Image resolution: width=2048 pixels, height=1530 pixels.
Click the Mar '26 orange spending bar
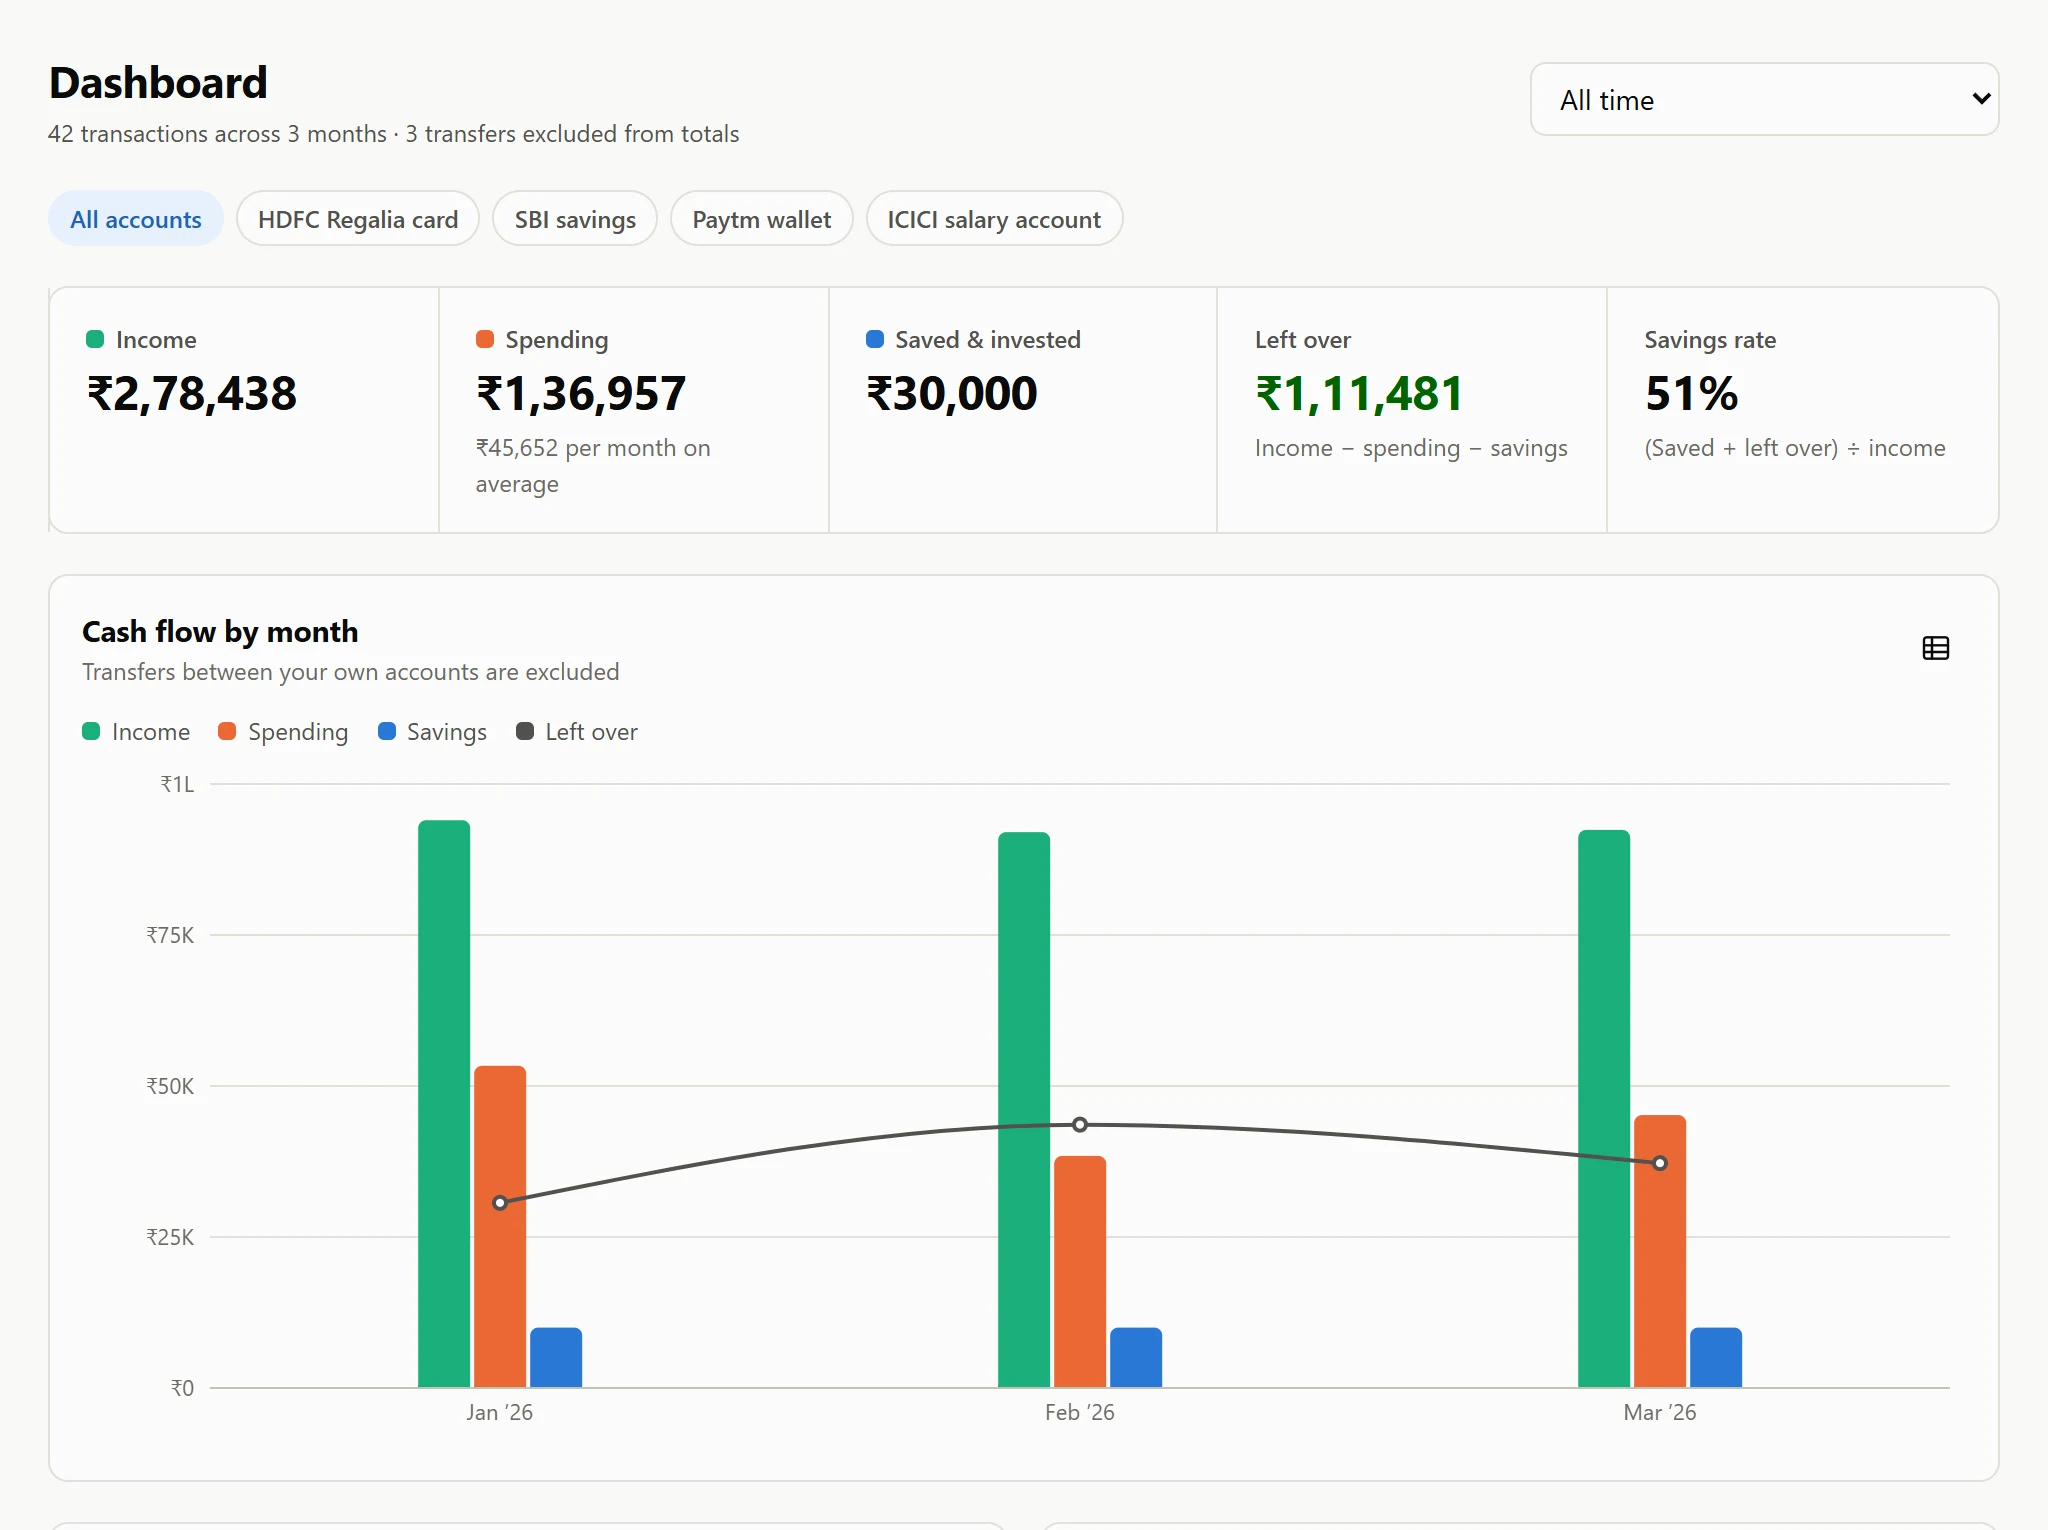pyautogui.click(x=1660, y=1251)
